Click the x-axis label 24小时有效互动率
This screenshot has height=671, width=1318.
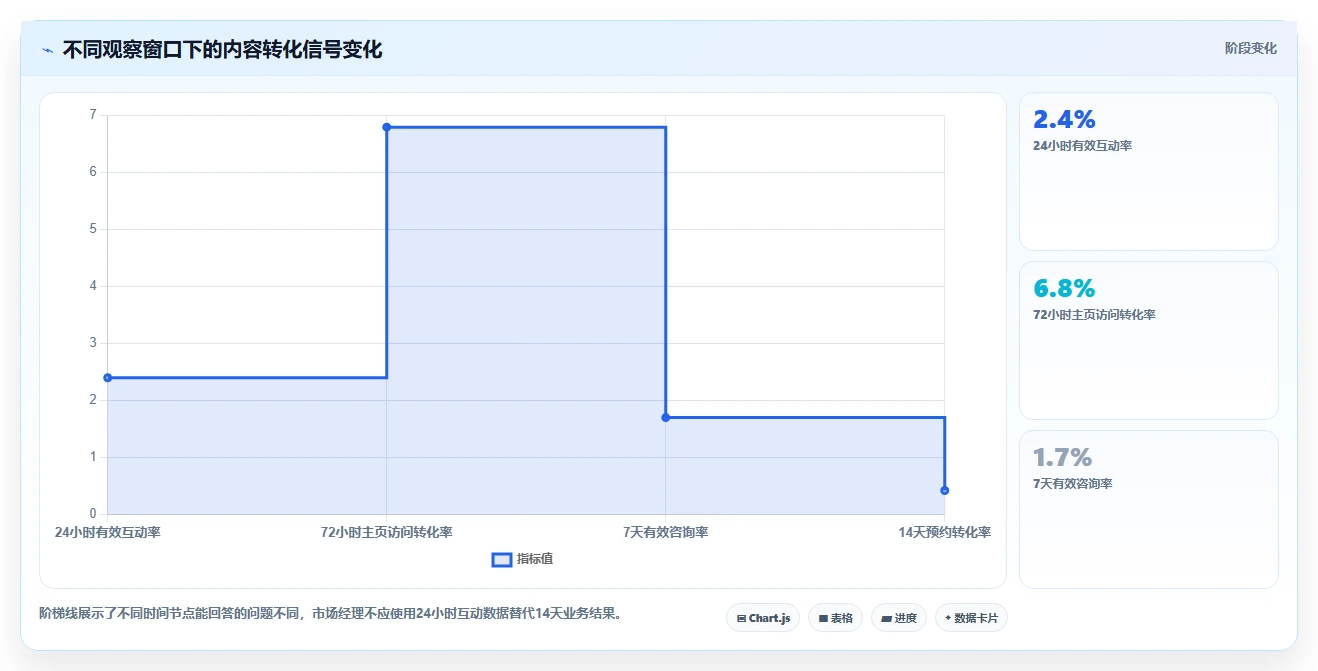(108, 532)
